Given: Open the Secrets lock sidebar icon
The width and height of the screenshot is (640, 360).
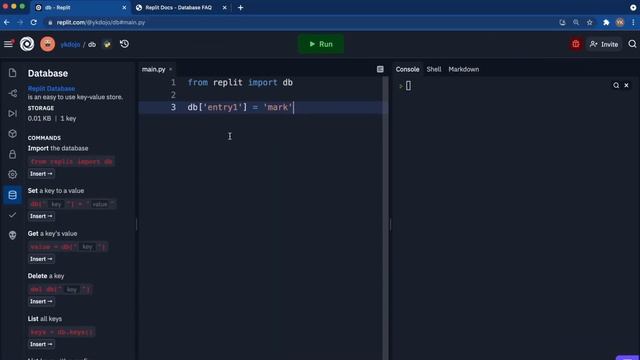Looking at the screenshot, I should pos(13,154).
